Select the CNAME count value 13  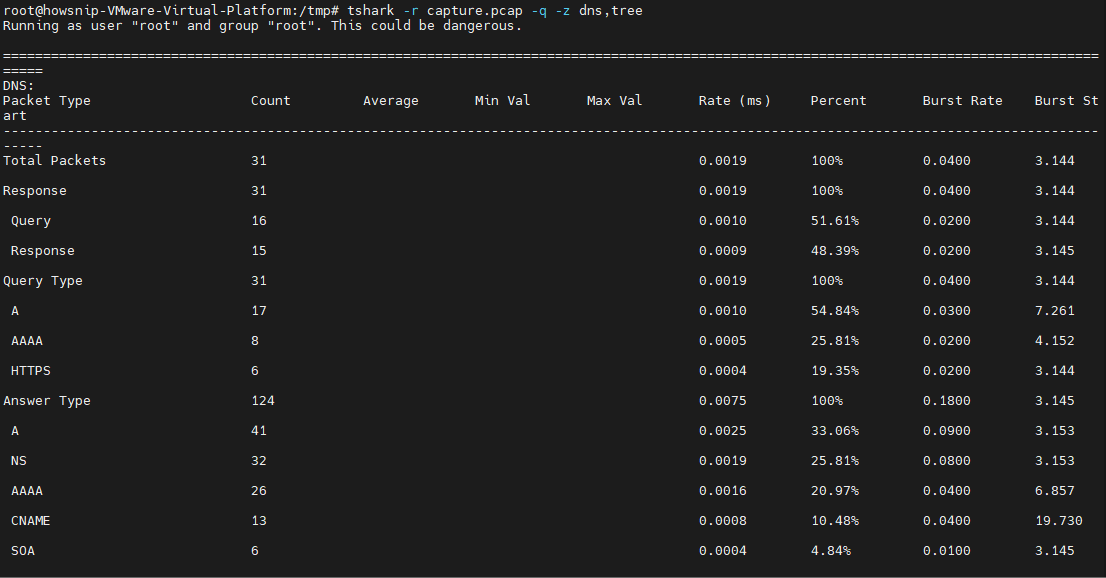coord(259,521)
